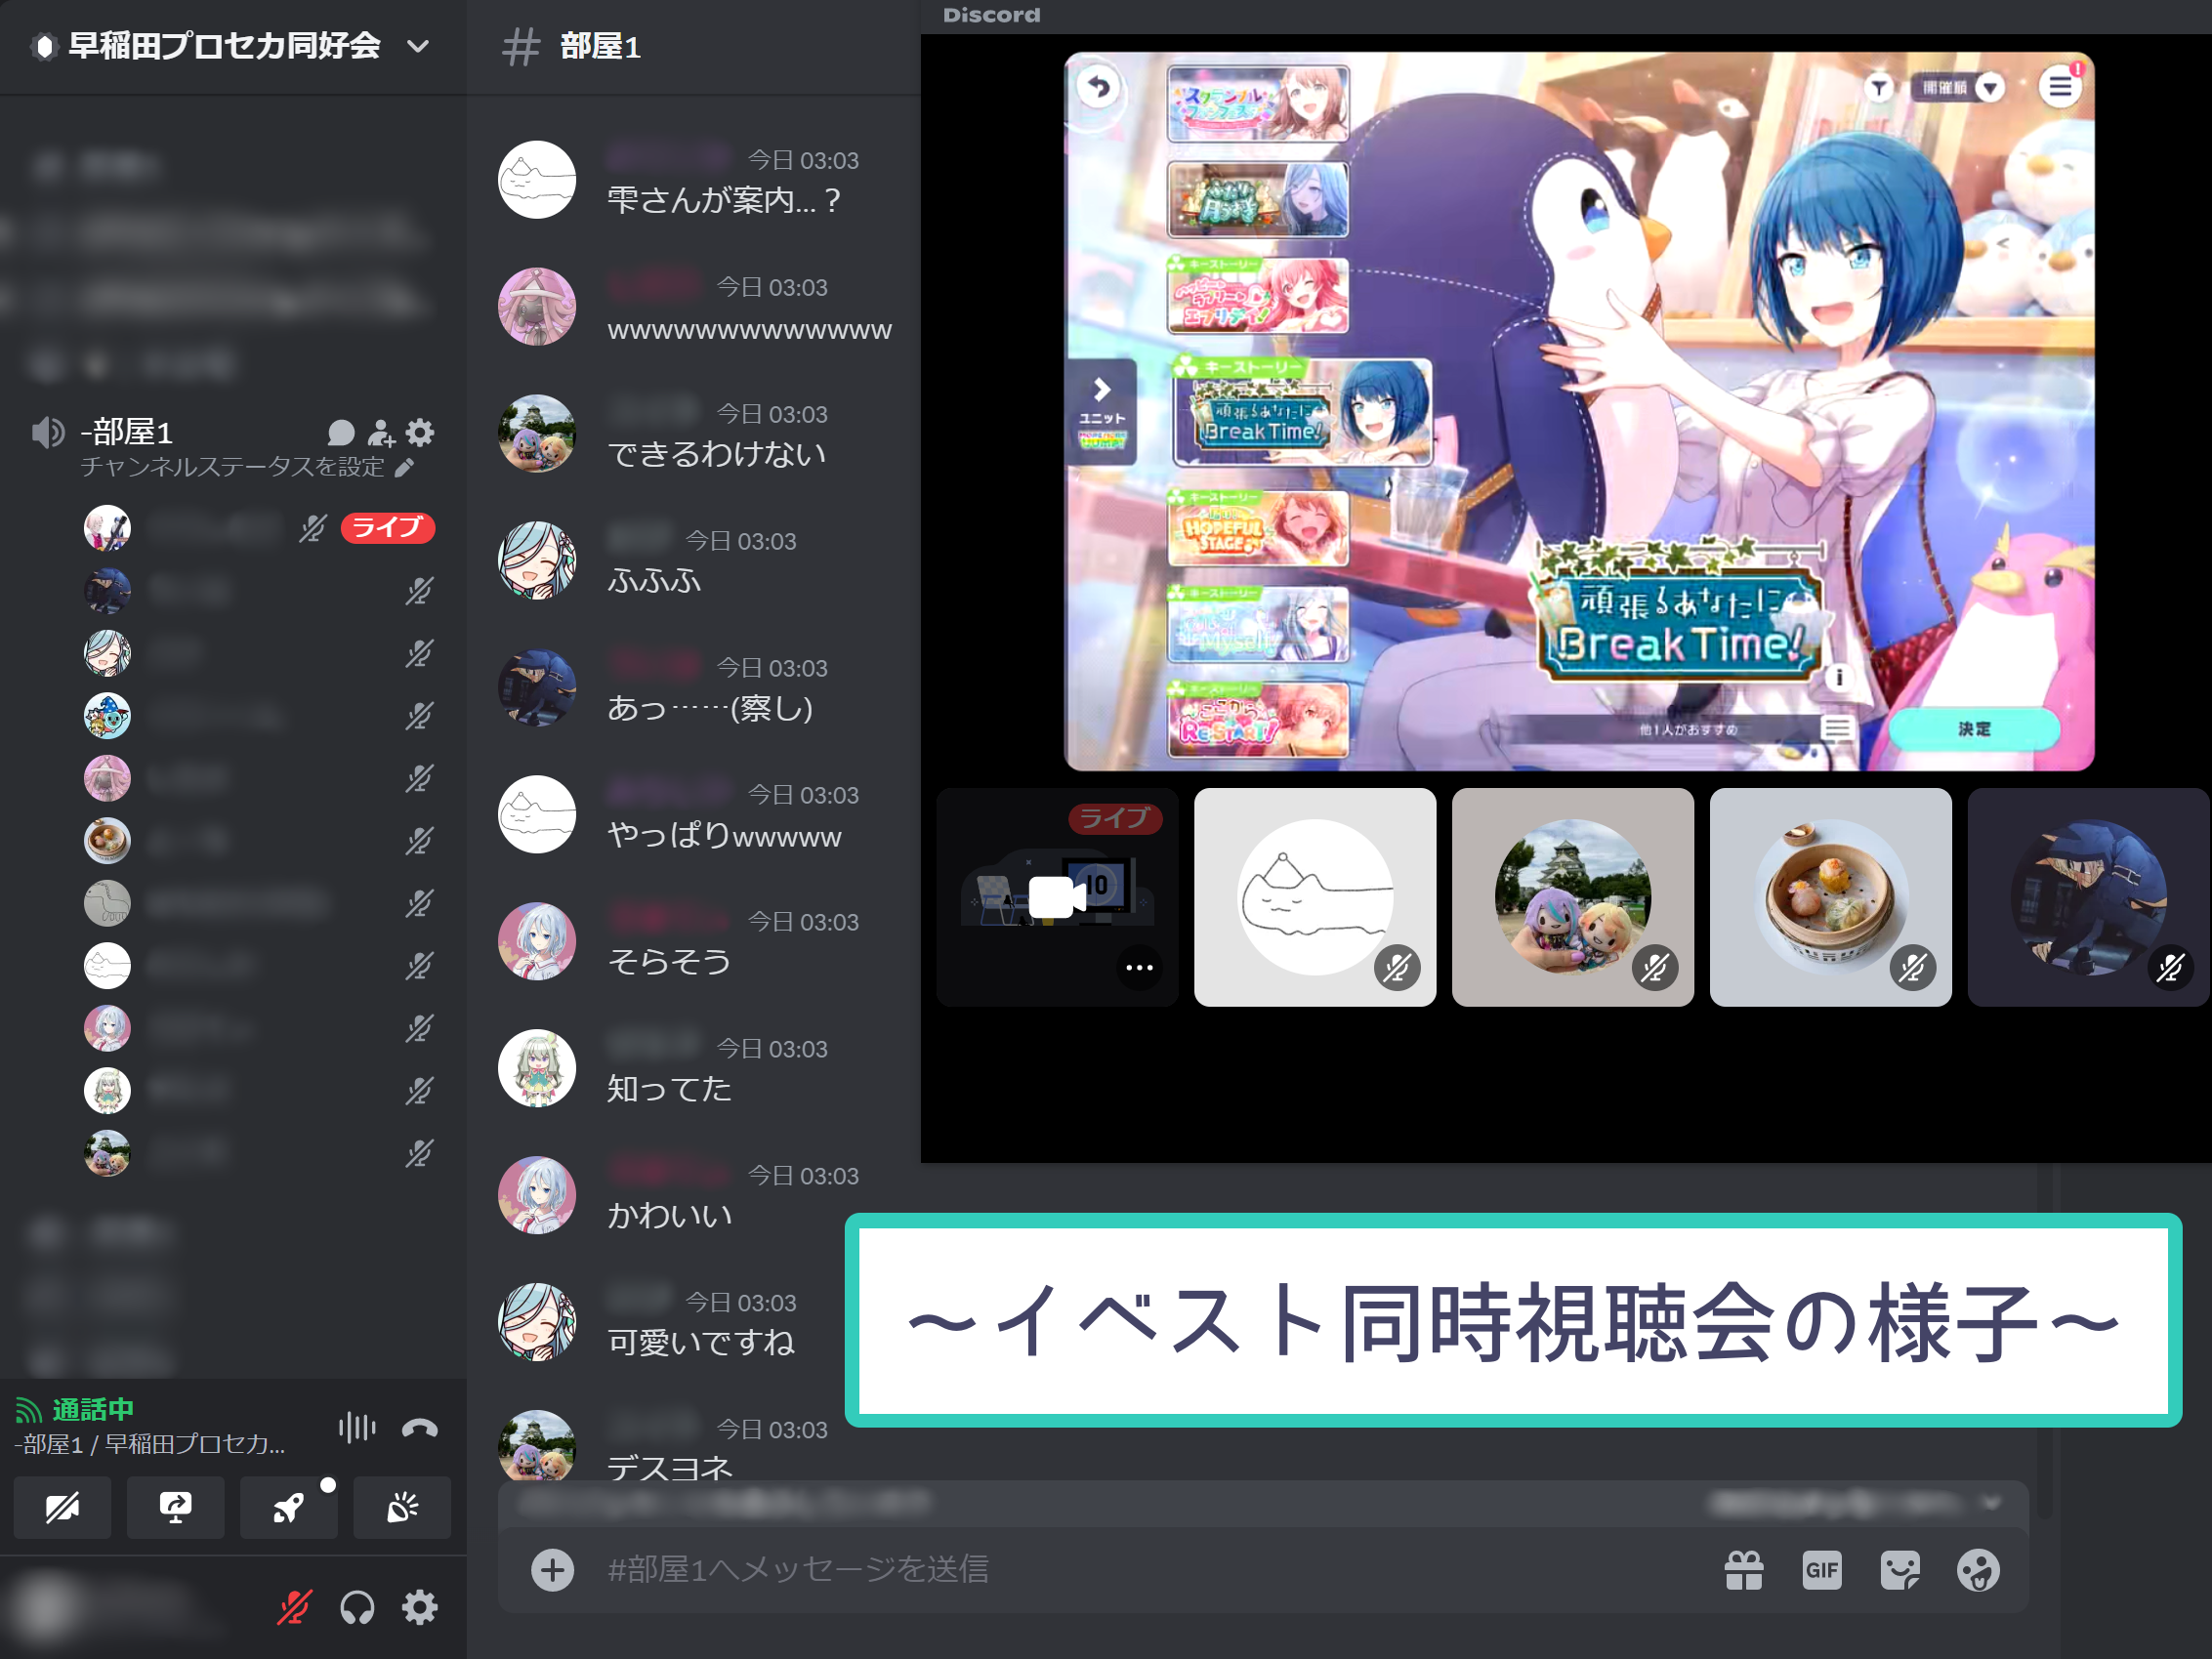Click the plus attach button in the message box
Viewport: 2212px width, 1659px height.
552,1569
